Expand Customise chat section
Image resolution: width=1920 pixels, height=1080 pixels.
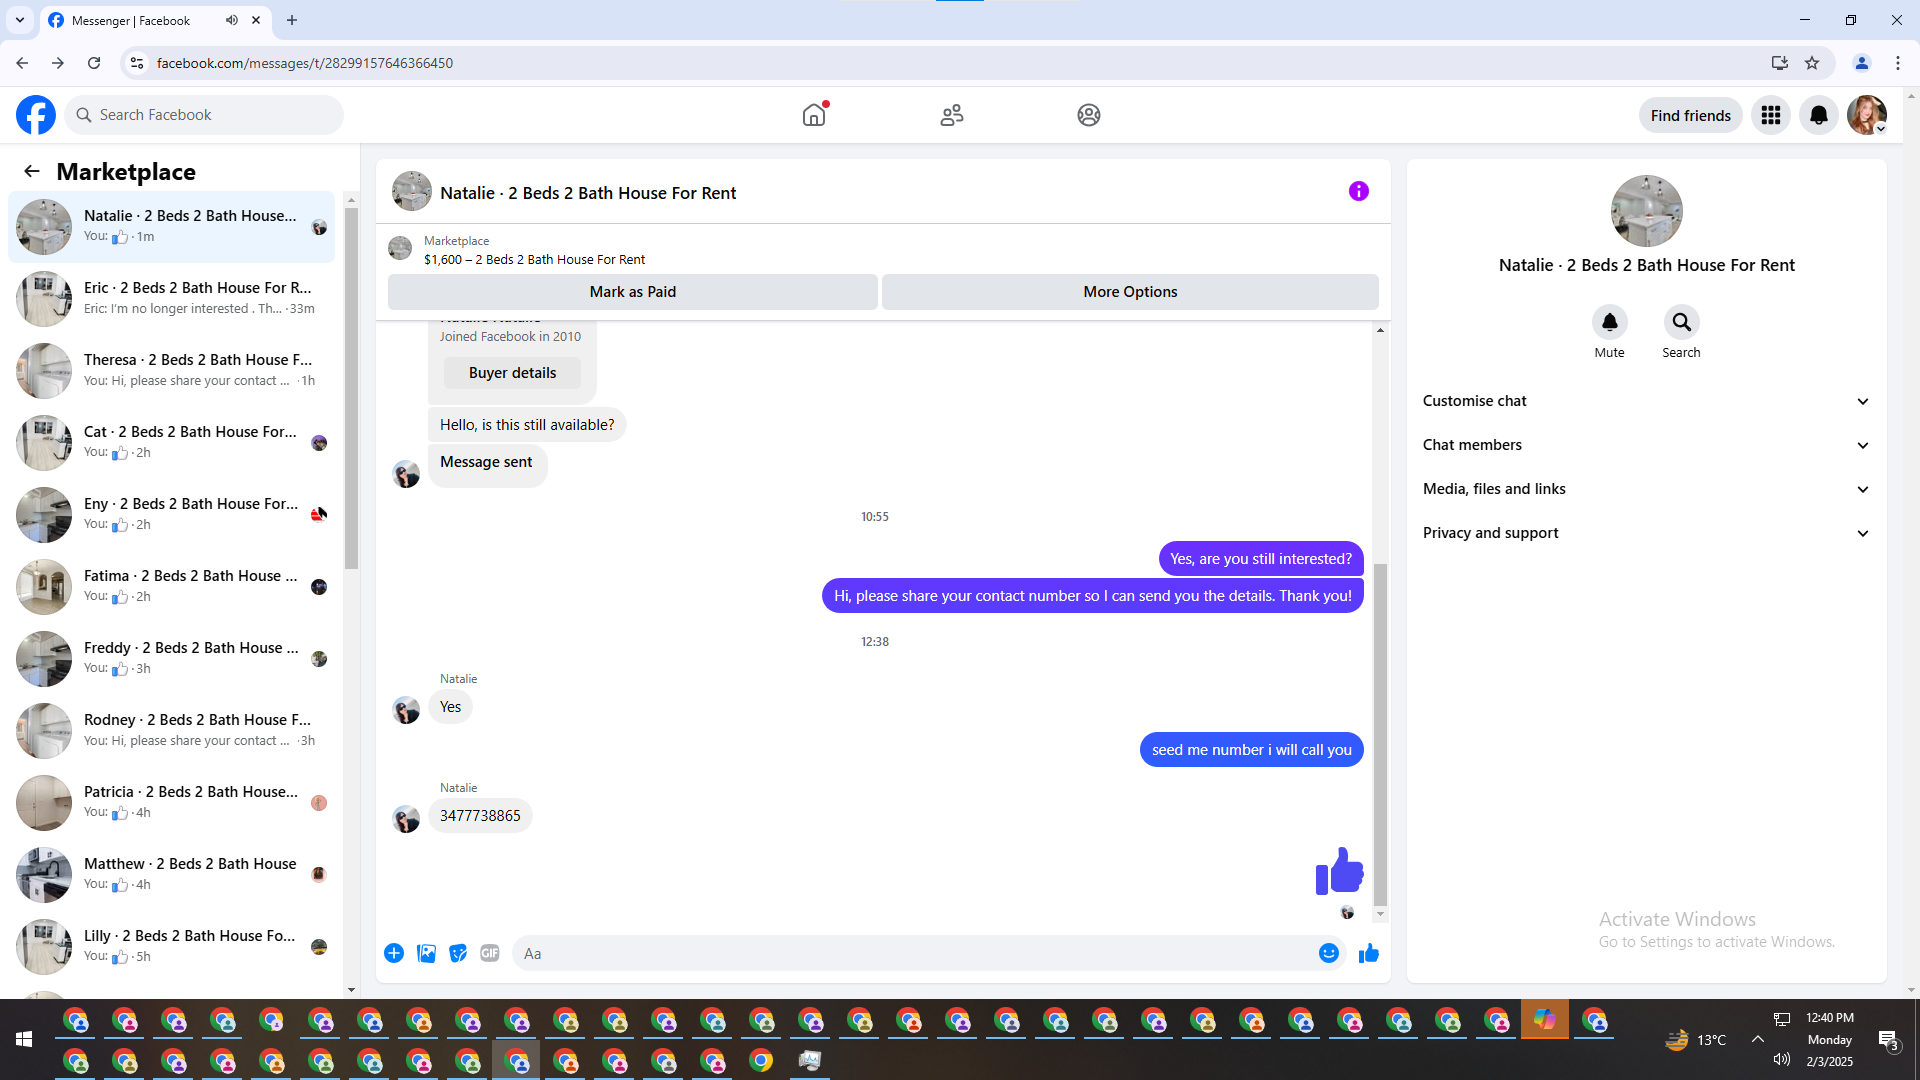coord(1646,401)
